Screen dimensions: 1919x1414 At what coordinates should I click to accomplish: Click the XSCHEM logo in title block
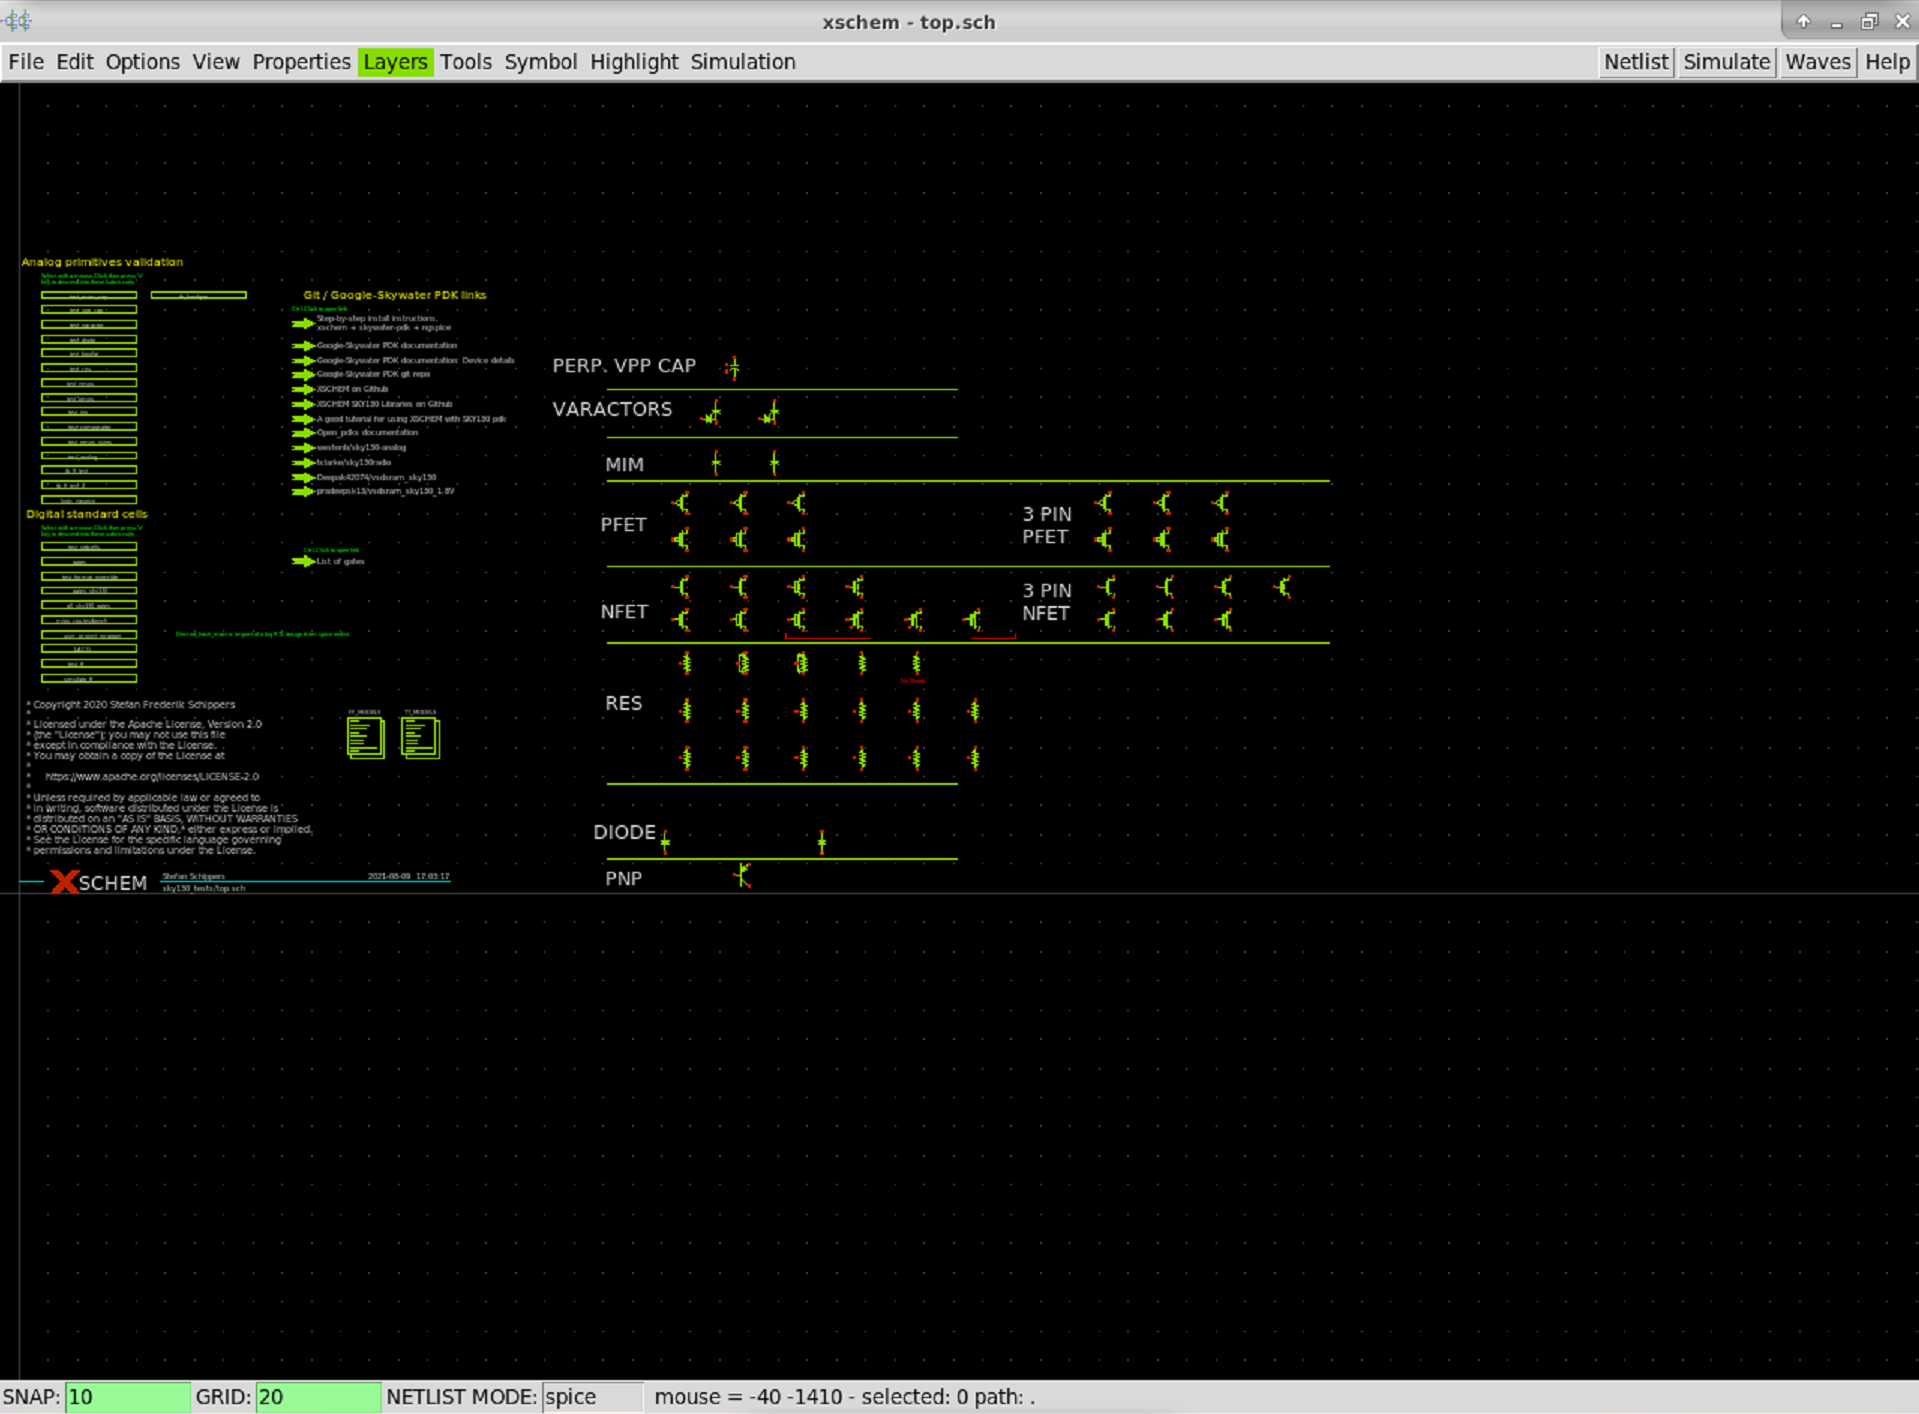pos(99,882)
